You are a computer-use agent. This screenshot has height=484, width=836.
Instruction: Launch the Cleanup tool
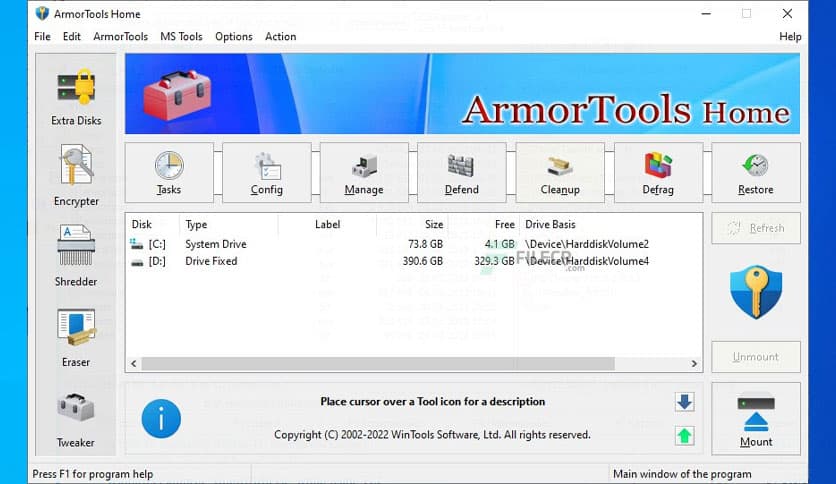(560, 173)
